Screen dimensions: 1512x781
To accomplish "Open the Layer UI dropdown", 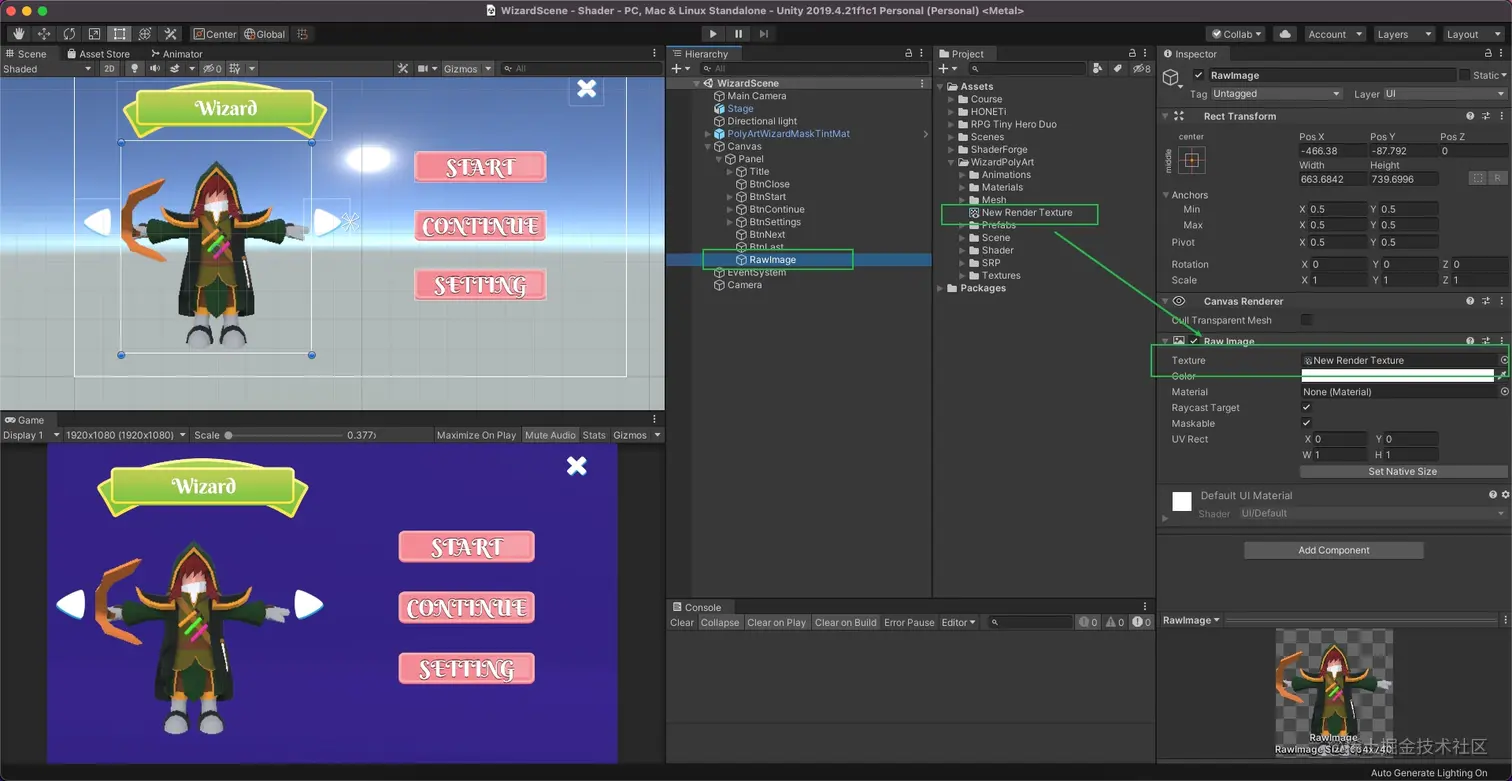I will [1445, 94].
